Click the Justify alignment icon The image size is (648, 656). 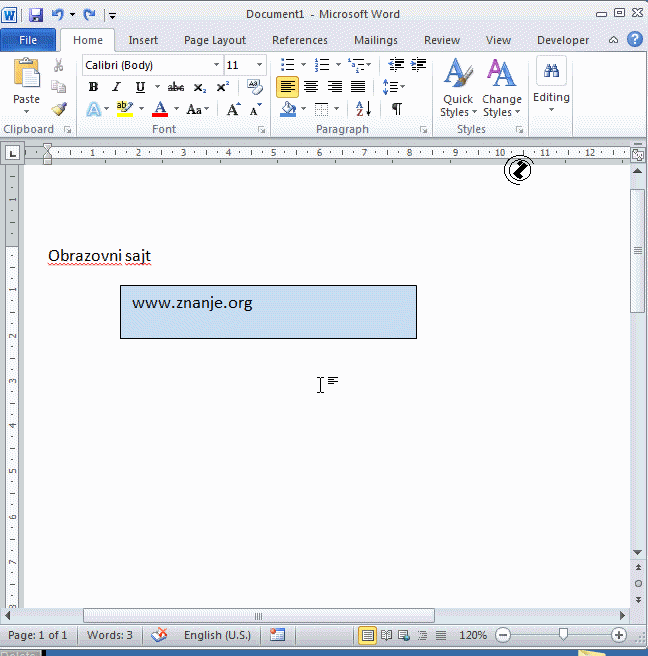click(357, 87)
